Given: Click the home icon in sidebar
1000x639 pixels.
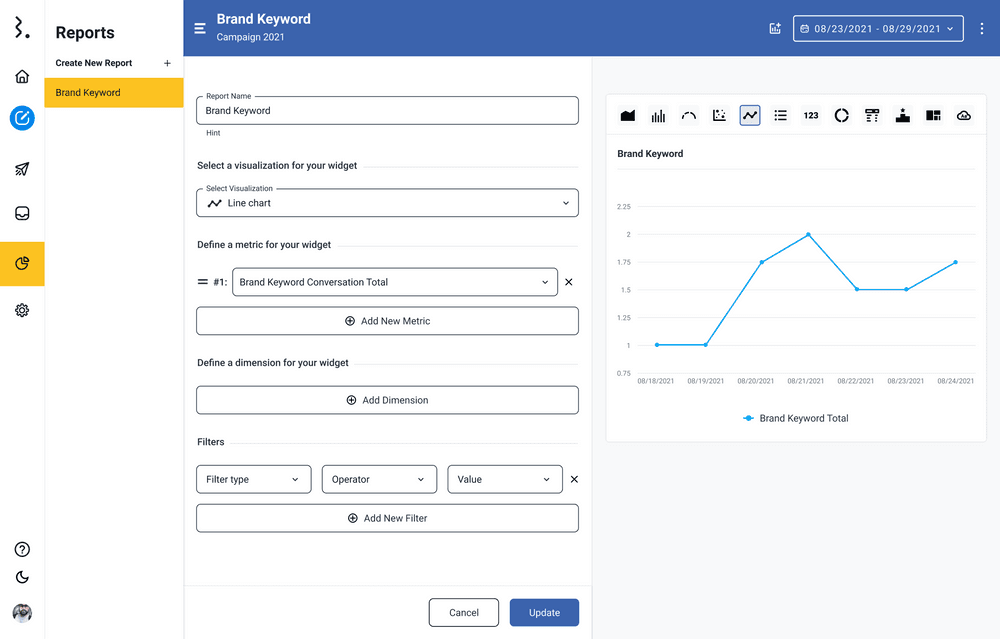Looking at the screenshot, I should point(22,77).
